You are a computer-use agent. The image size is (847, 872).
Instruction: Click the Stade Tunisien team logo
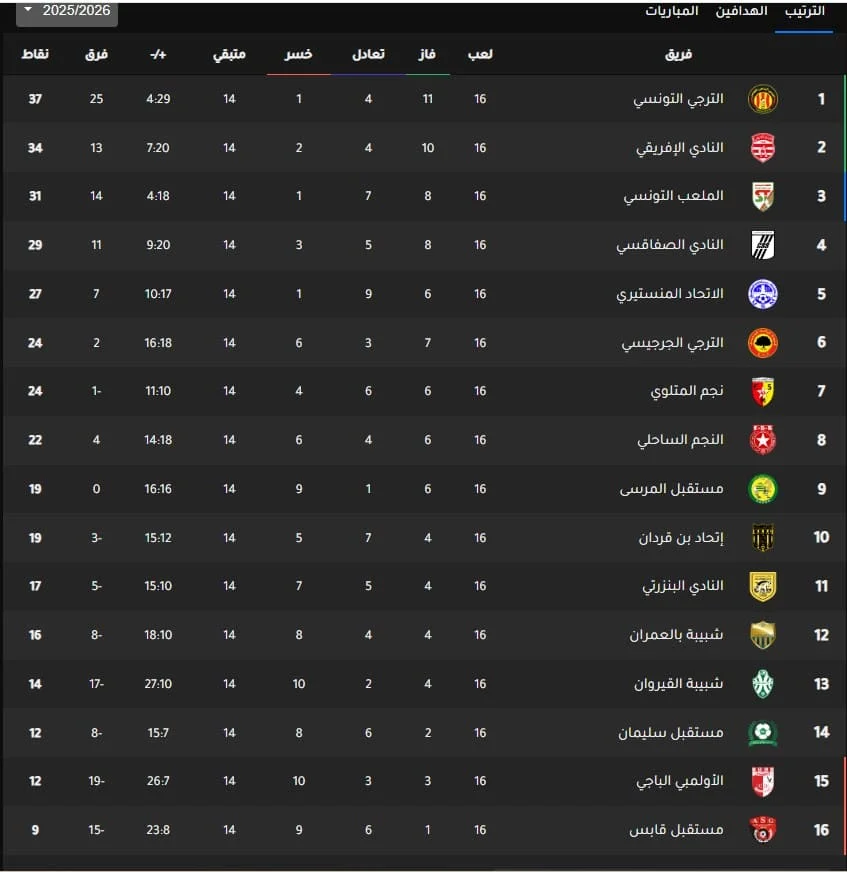[x=763, y=196]
